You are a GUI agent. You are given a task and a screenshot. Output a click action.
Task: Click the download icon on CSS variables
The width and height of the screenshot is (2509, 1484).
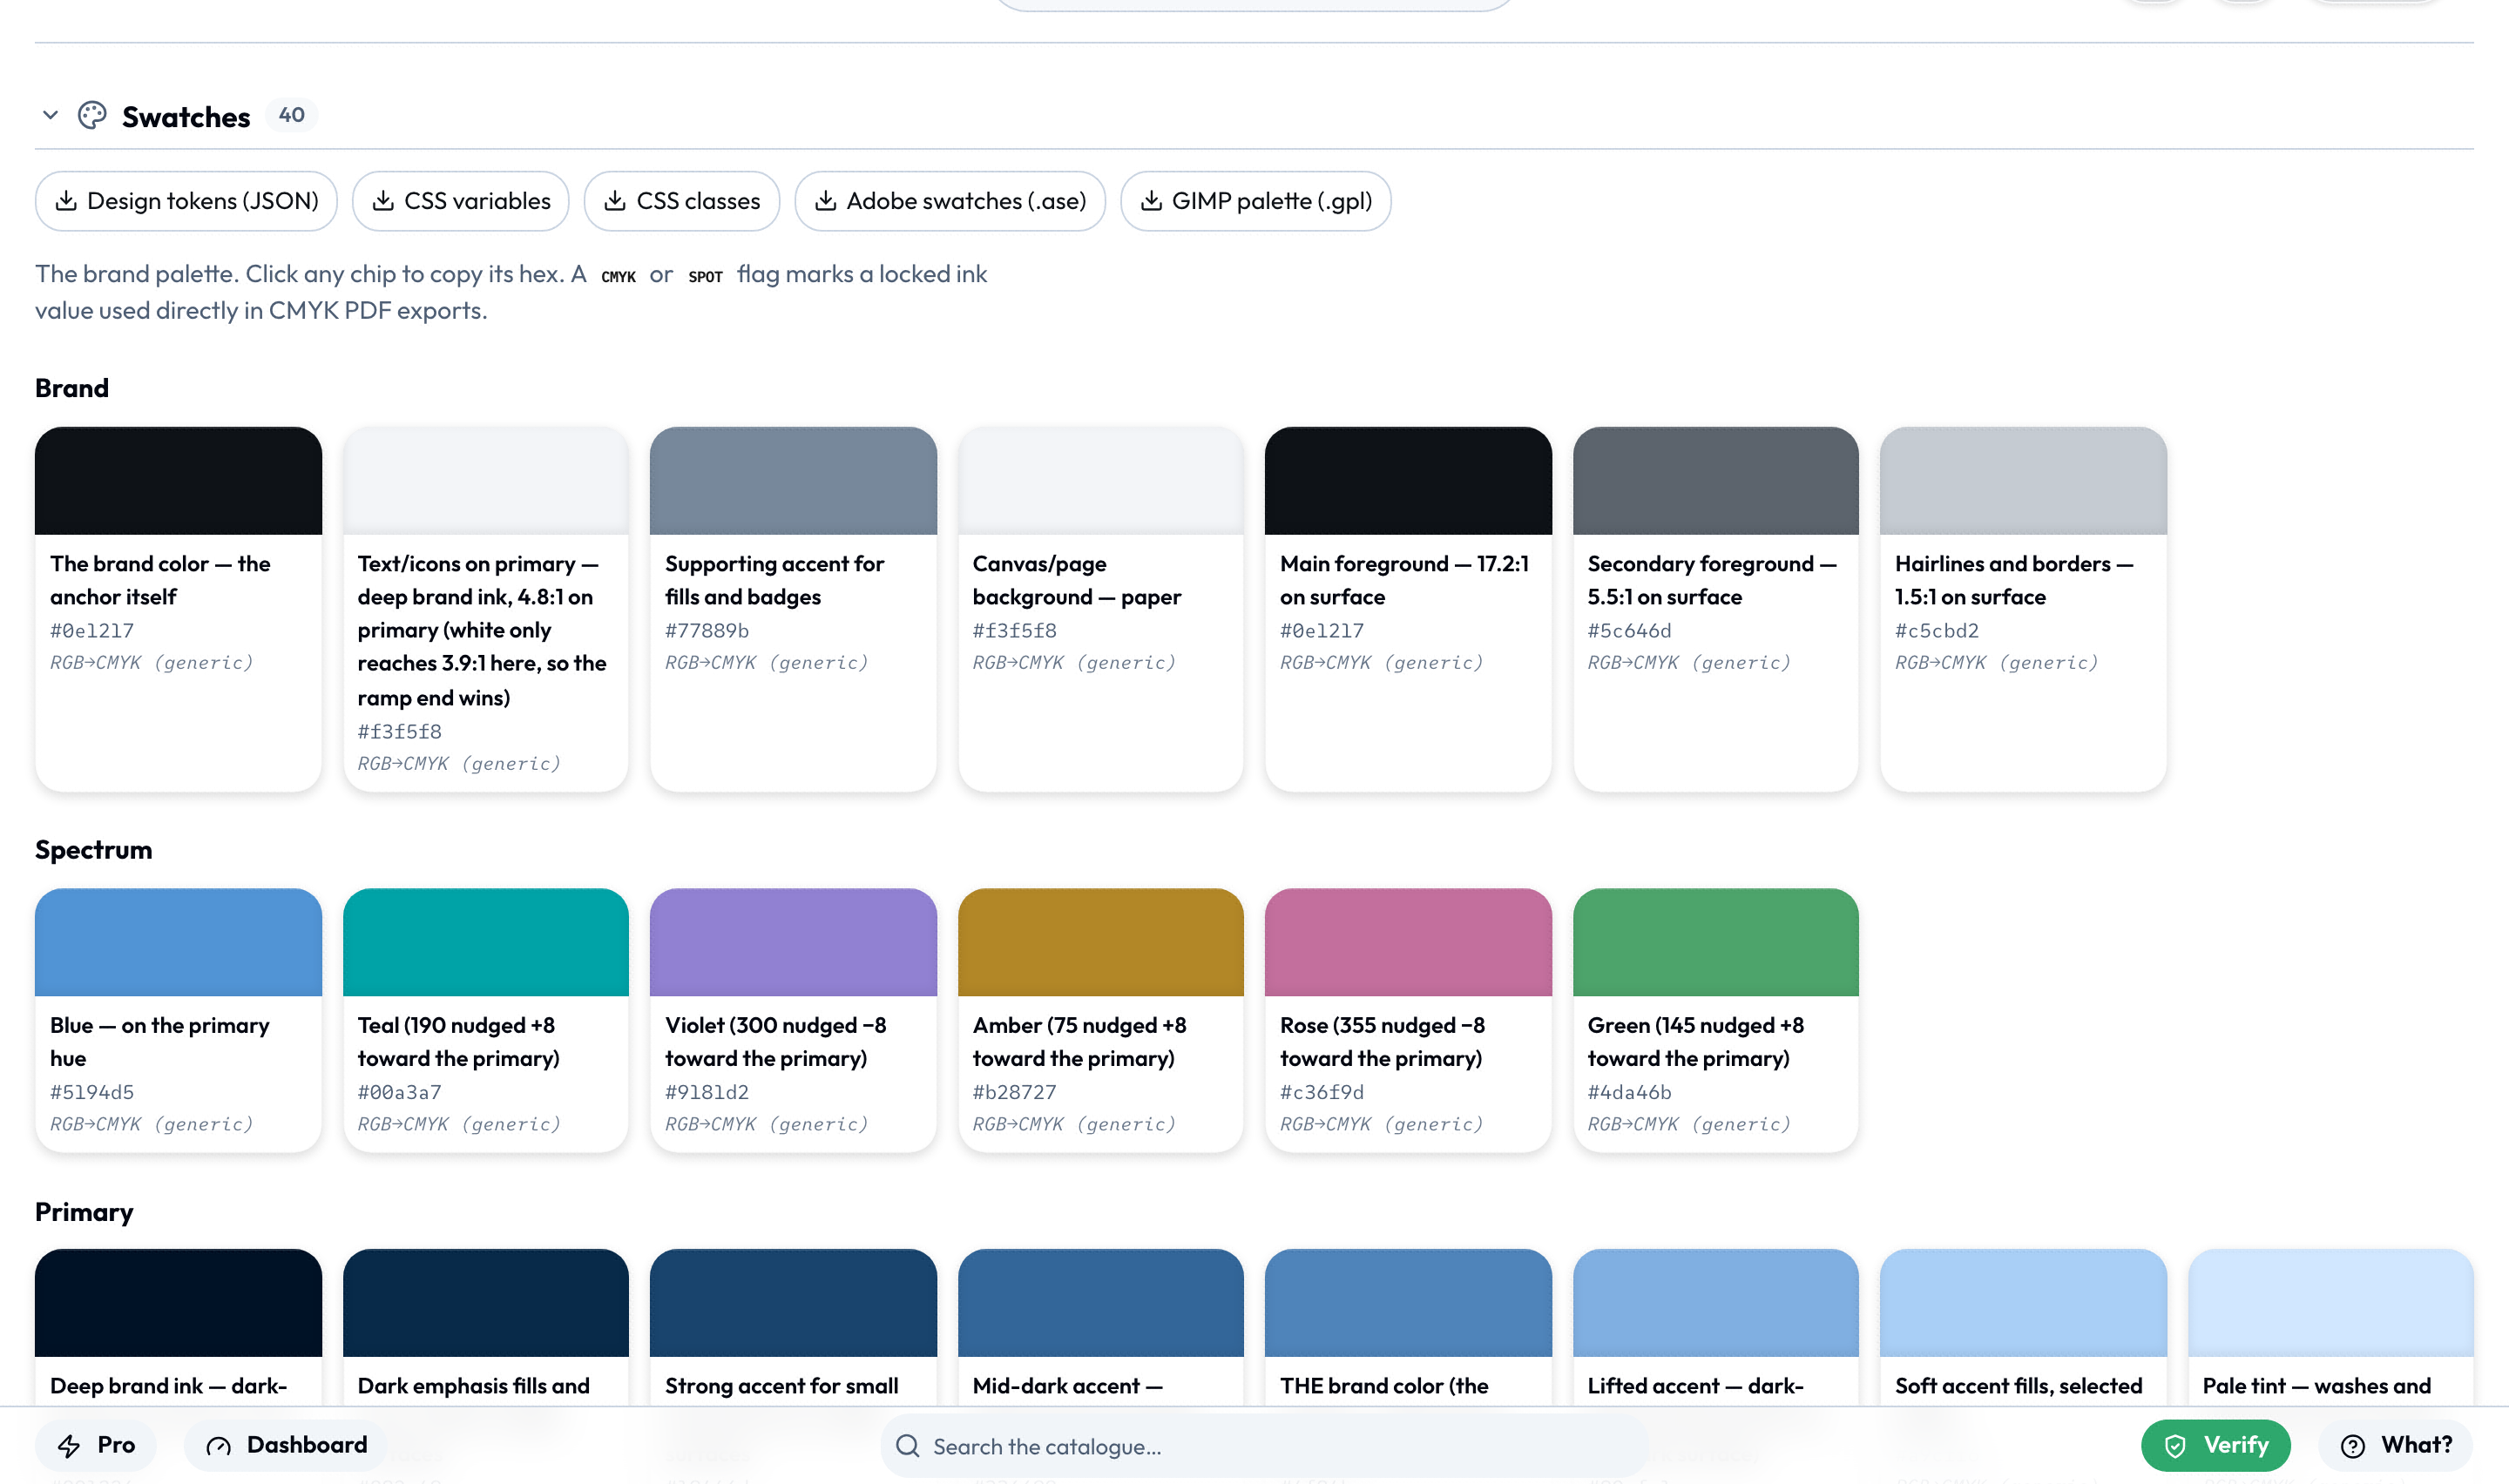tap(383, 201)
